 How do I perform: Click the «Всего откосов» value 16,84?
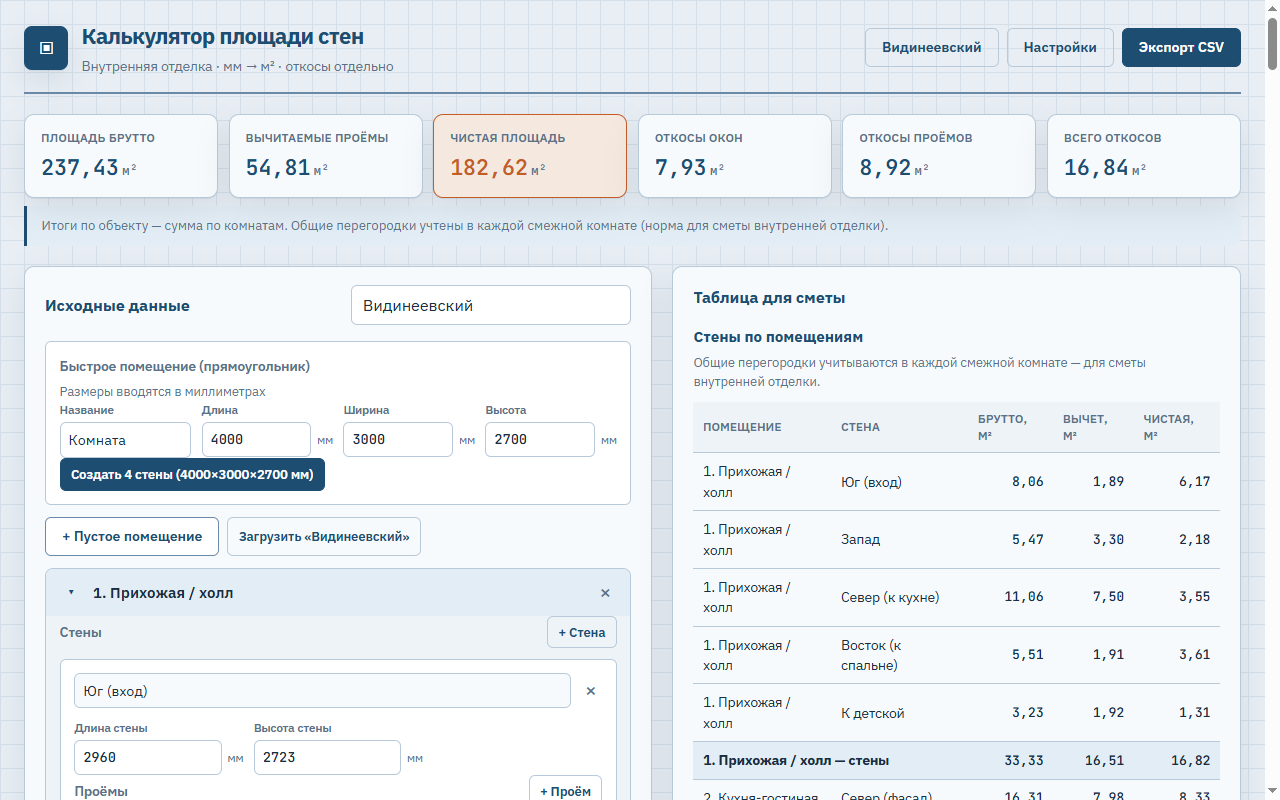tap(1096, 167)
